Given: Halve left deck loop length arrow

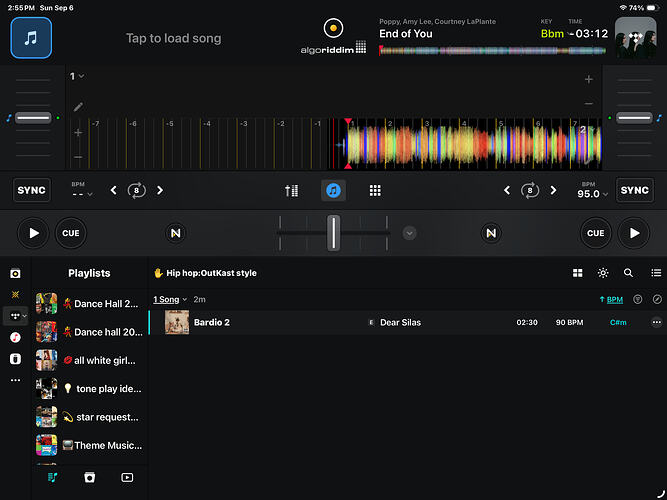Looking at the screenshot, I should (x=114, y=190).
